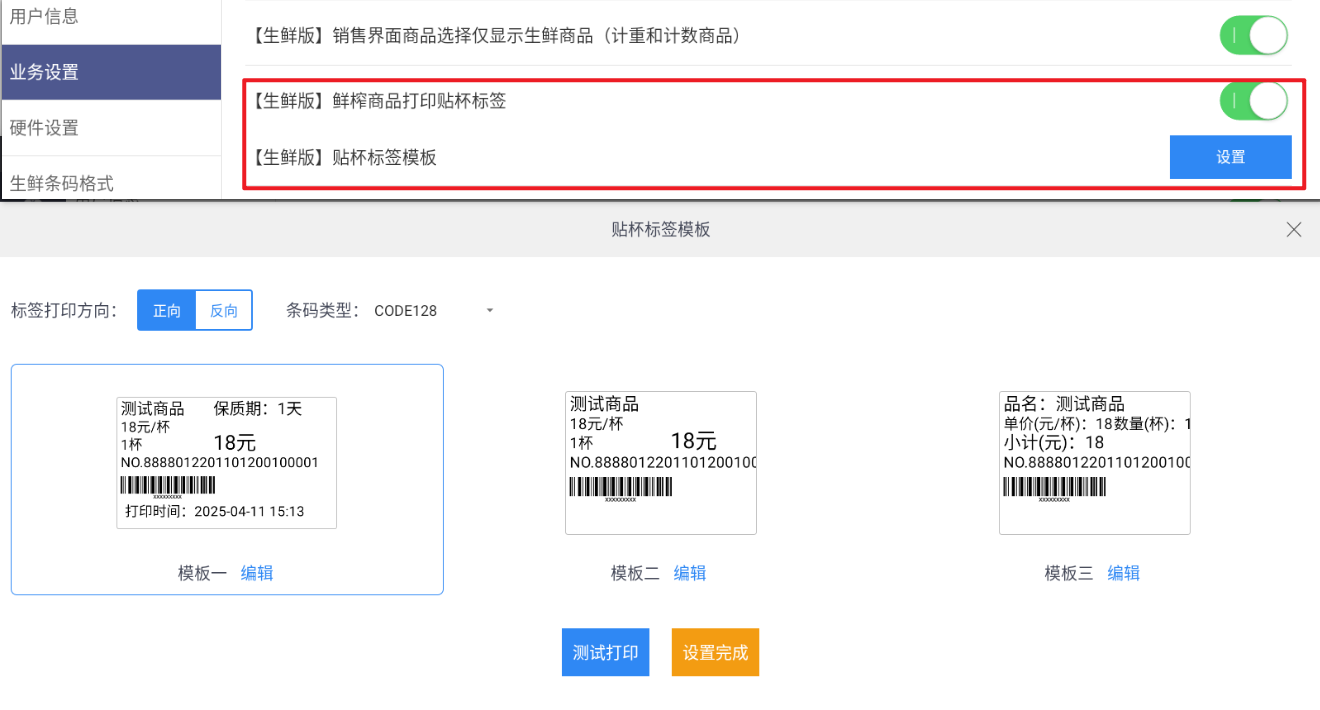This screenshot has height=710, width=1320.
Task: Click the 模板一 caption text
Action: (203, 573)
